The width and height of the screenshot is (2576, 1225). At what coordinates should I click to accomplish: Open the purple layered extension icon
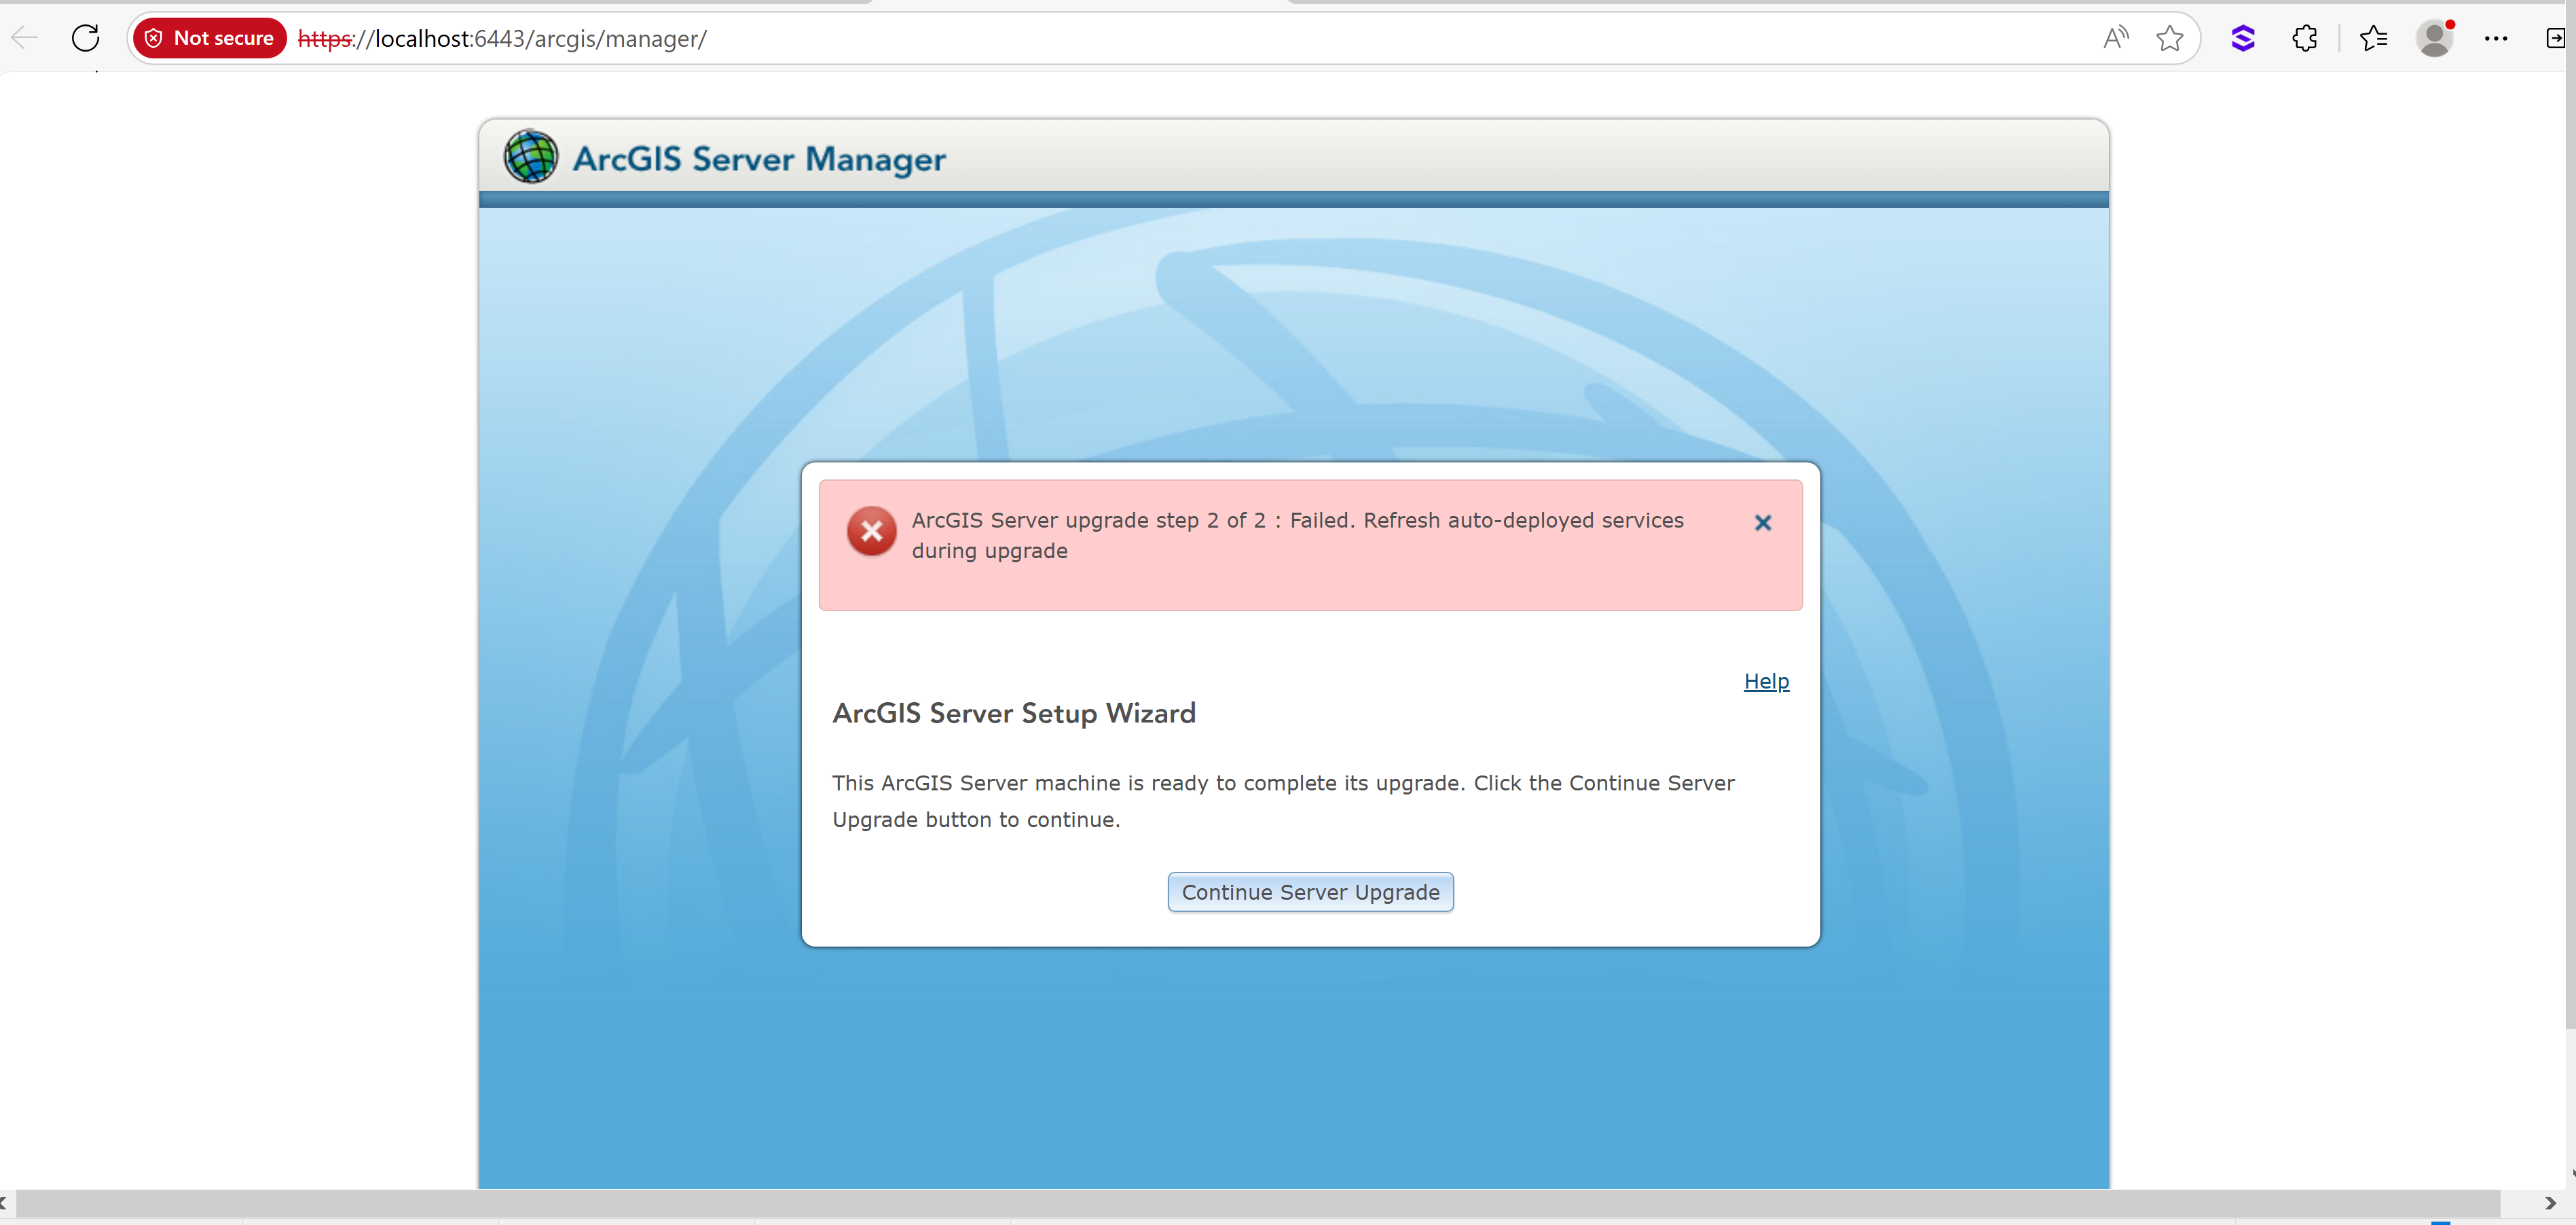click(x=2243, y=38)
